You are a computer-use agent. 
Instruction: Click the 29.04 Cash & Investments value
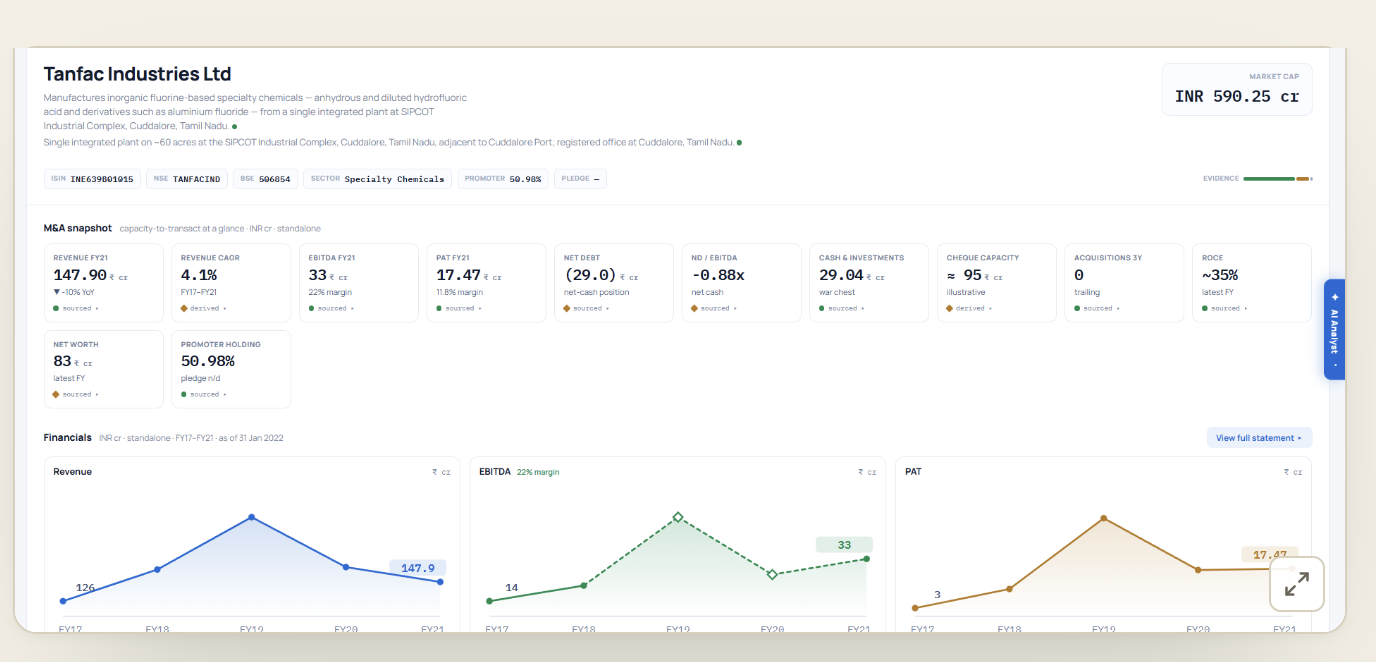(841, 275)
